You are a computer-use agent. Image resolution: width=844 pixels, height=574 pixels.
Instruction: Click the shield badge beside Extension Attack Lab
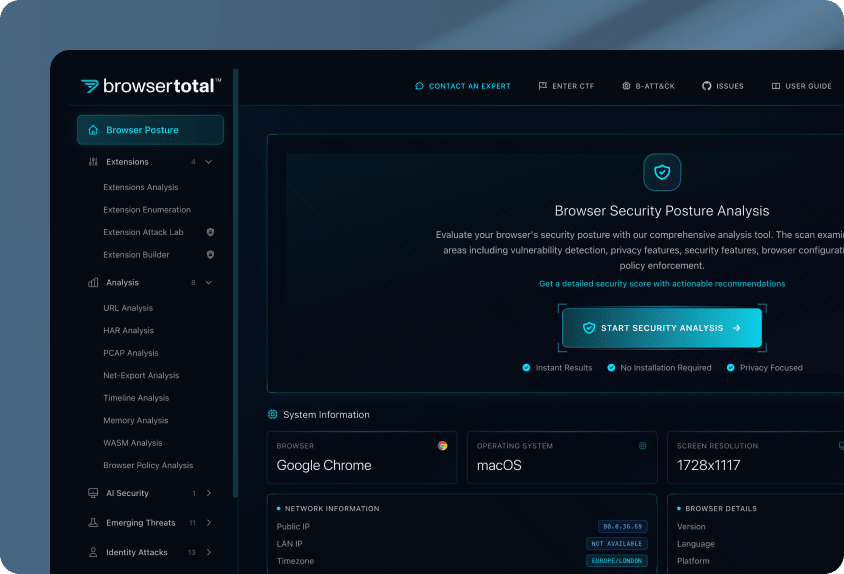[210, 232]
